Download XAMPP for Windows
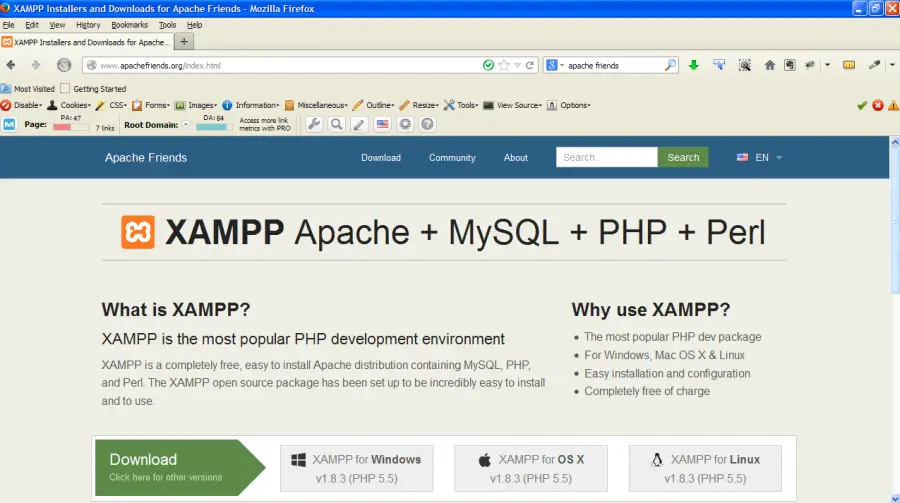 356,469
